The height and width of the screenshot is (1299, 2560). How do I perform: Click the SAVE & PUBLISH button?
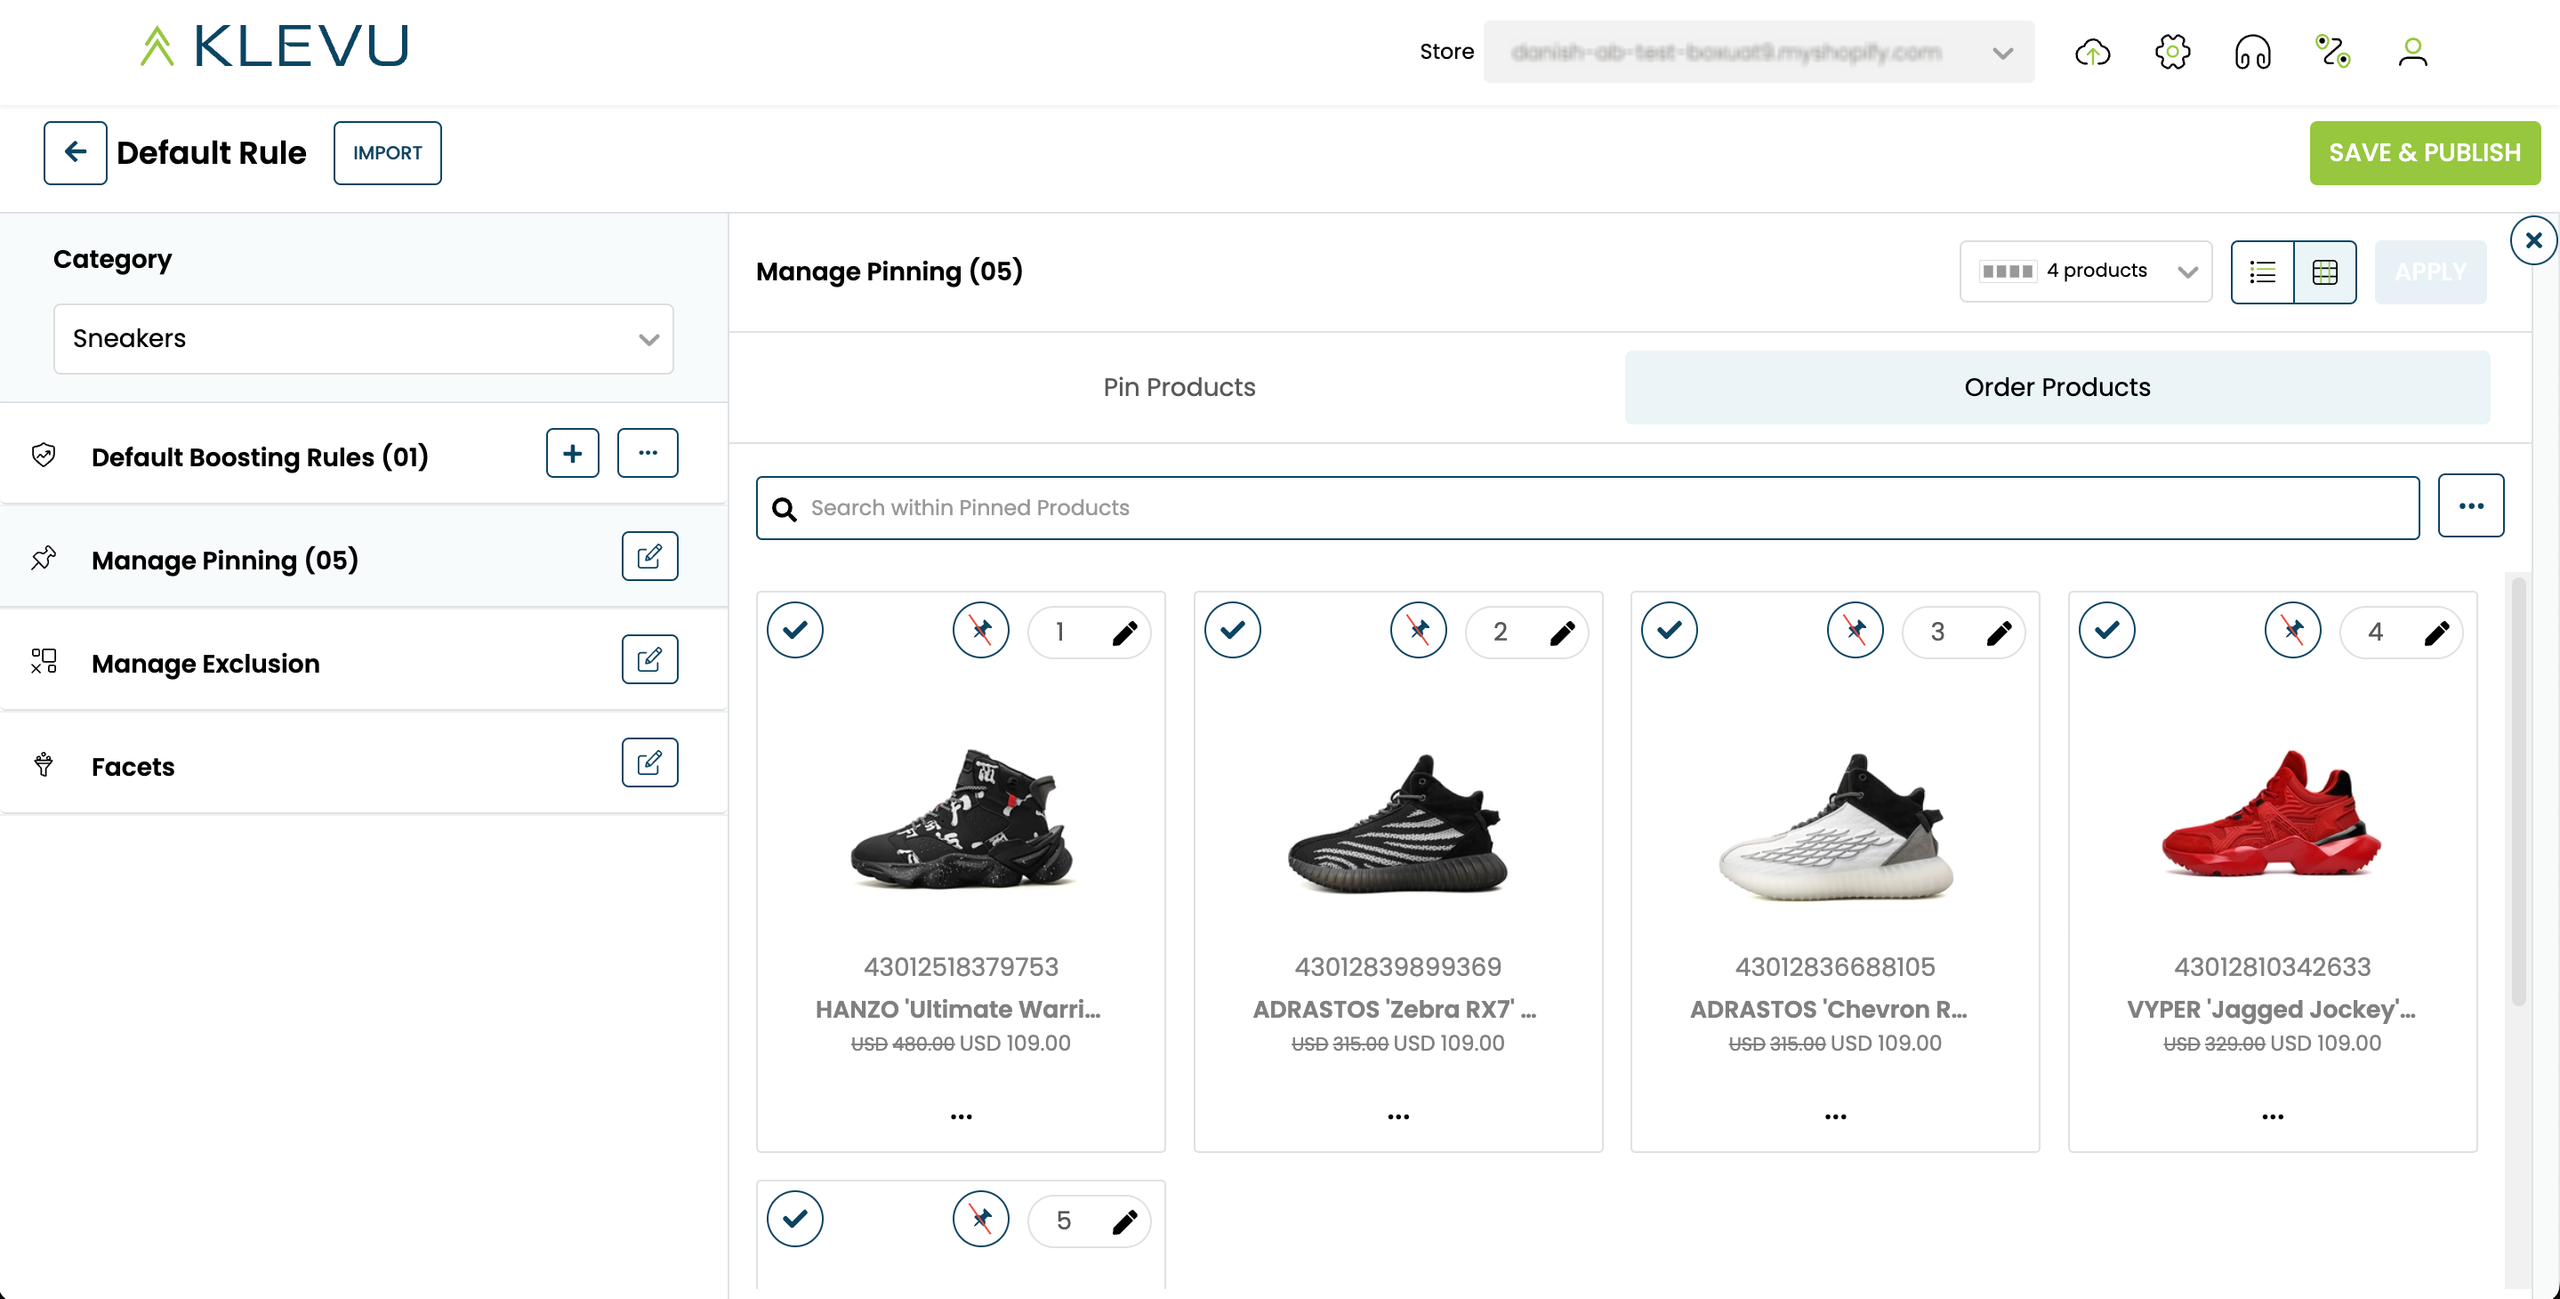click(2424, 153)
